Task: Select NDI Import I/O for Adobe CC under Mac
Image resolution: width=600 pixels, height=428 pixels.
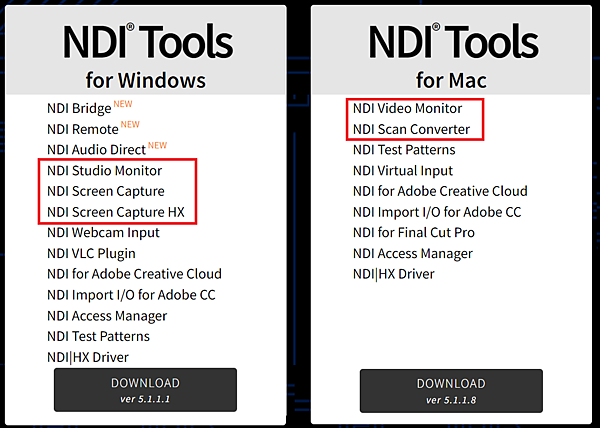Action: [437, 212]
